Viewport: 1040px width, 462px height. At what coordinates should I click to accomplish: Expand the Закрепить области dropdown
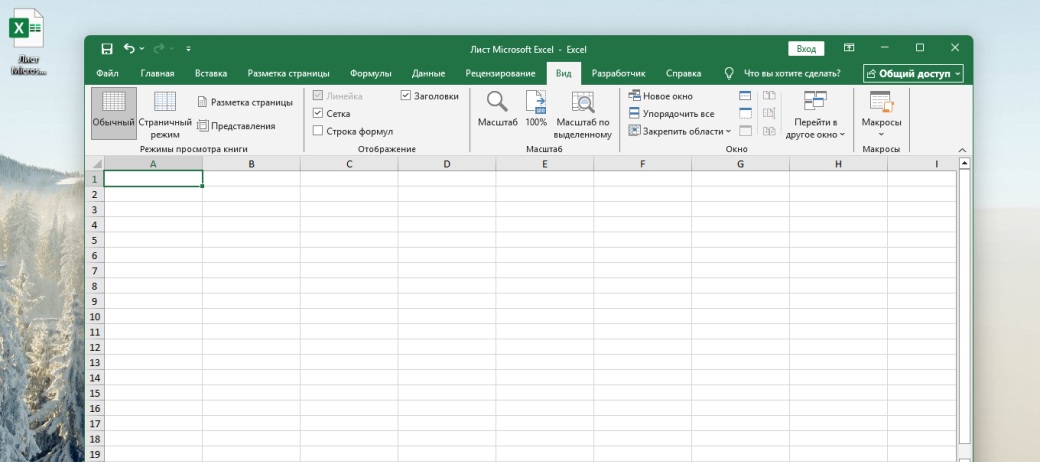click(680, 131)
